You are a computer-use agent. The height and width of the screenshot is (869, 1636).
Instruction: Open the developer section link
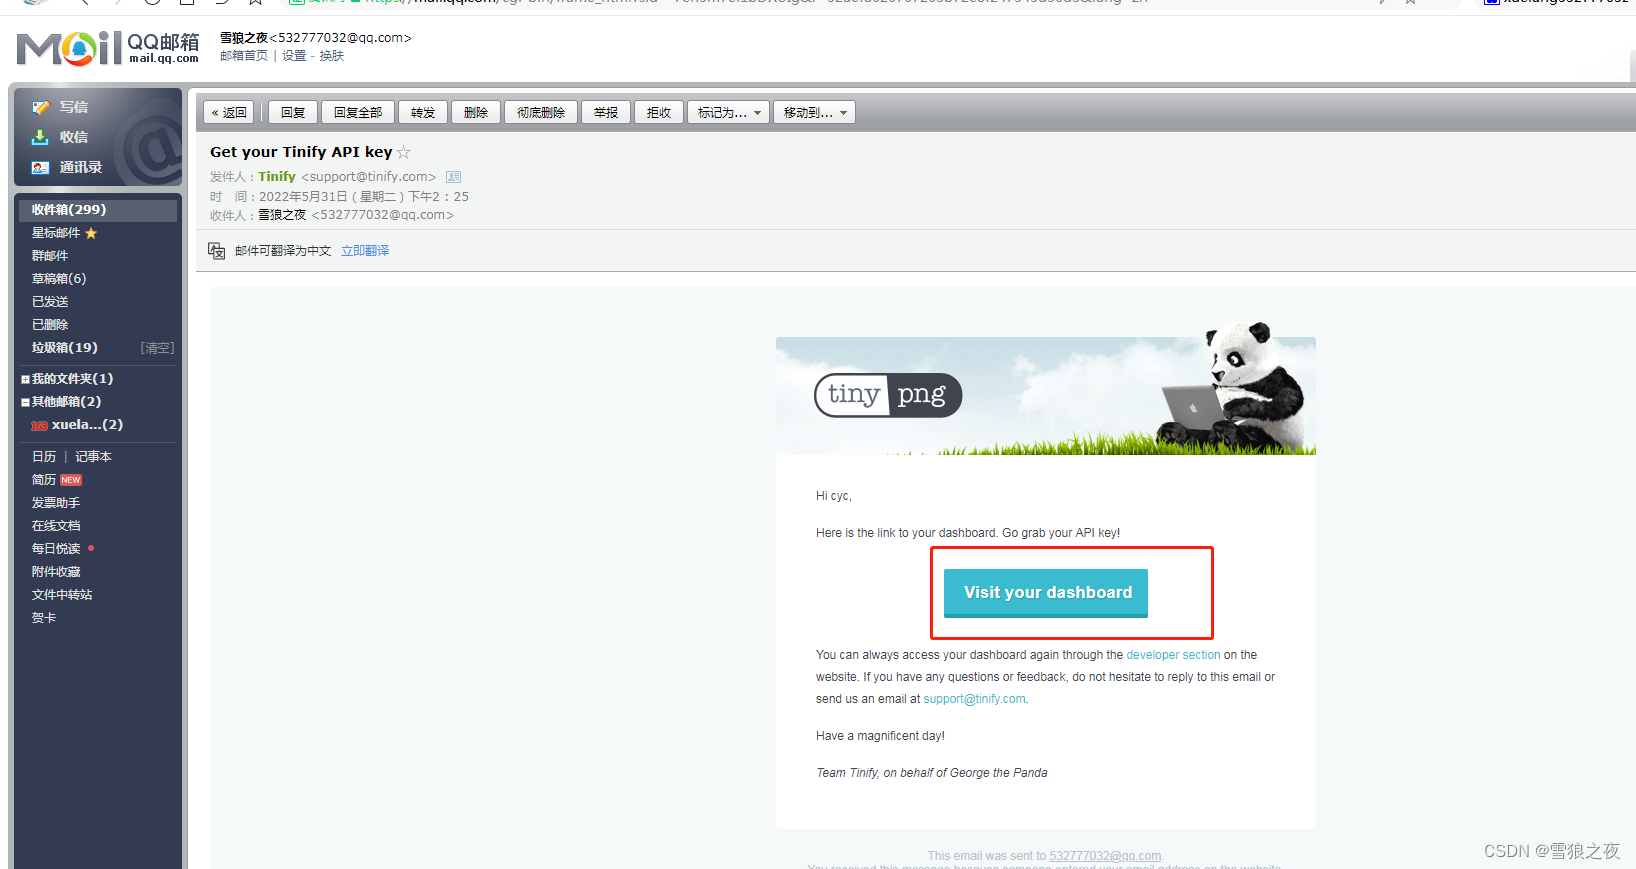point(1173,655)
